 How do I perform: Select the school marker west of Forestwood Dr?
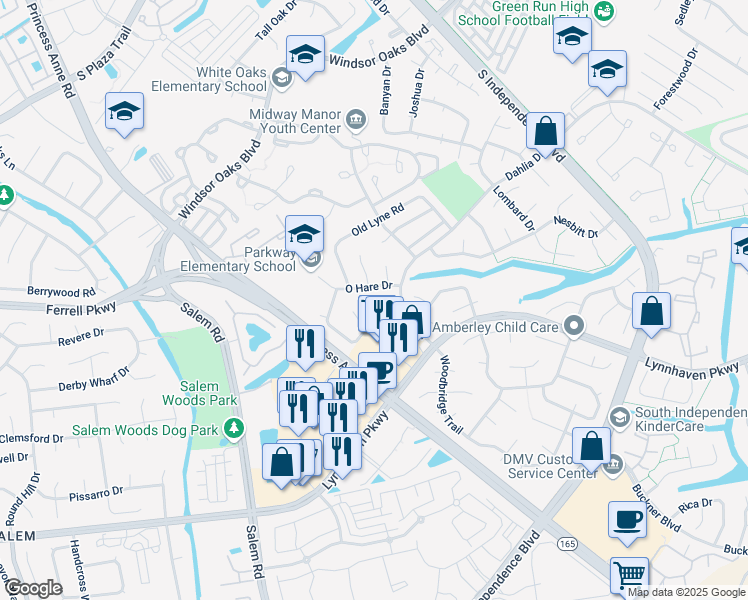tap(607, 72)
